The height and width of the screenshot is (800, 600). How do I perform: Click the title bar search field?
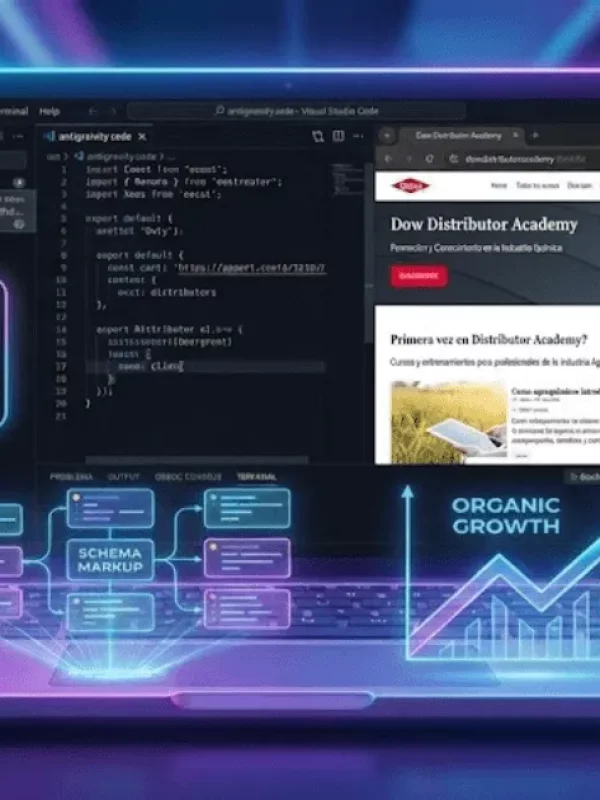pyautogui.click(x=296, y=111)
